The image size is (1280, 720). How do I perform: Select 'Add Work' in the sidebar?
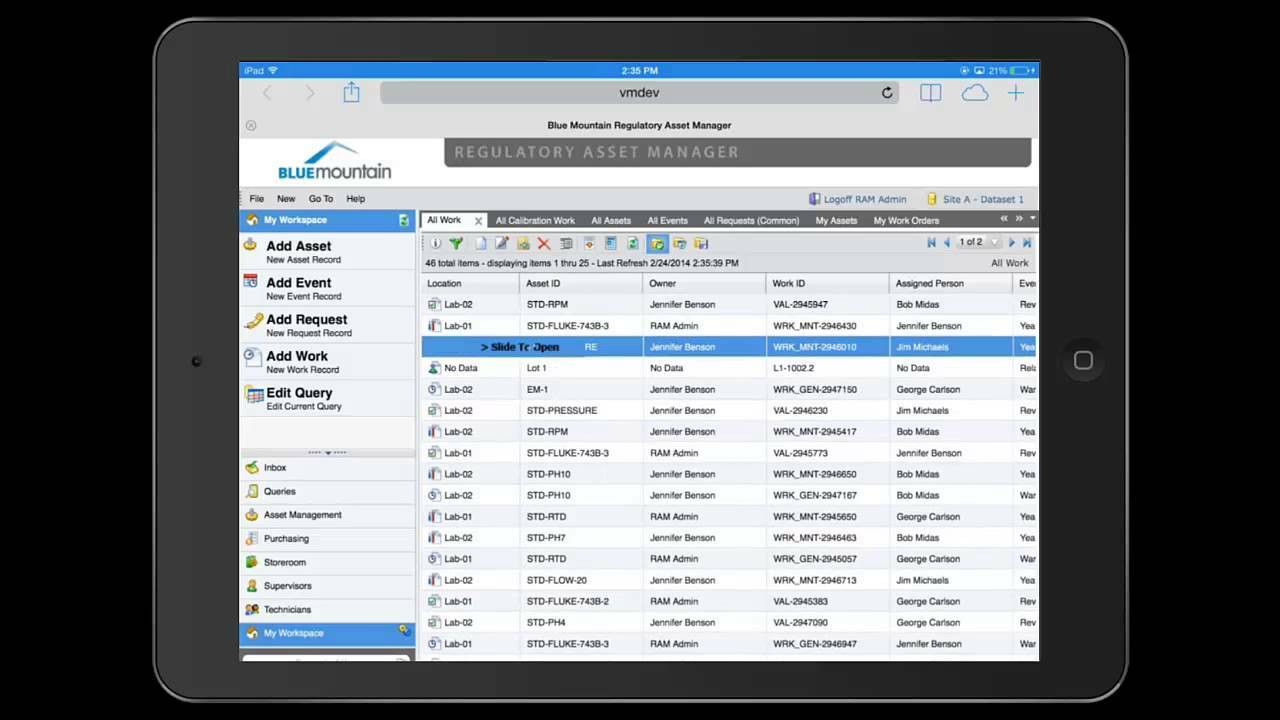pyautogui.click(x=297, y=356)
